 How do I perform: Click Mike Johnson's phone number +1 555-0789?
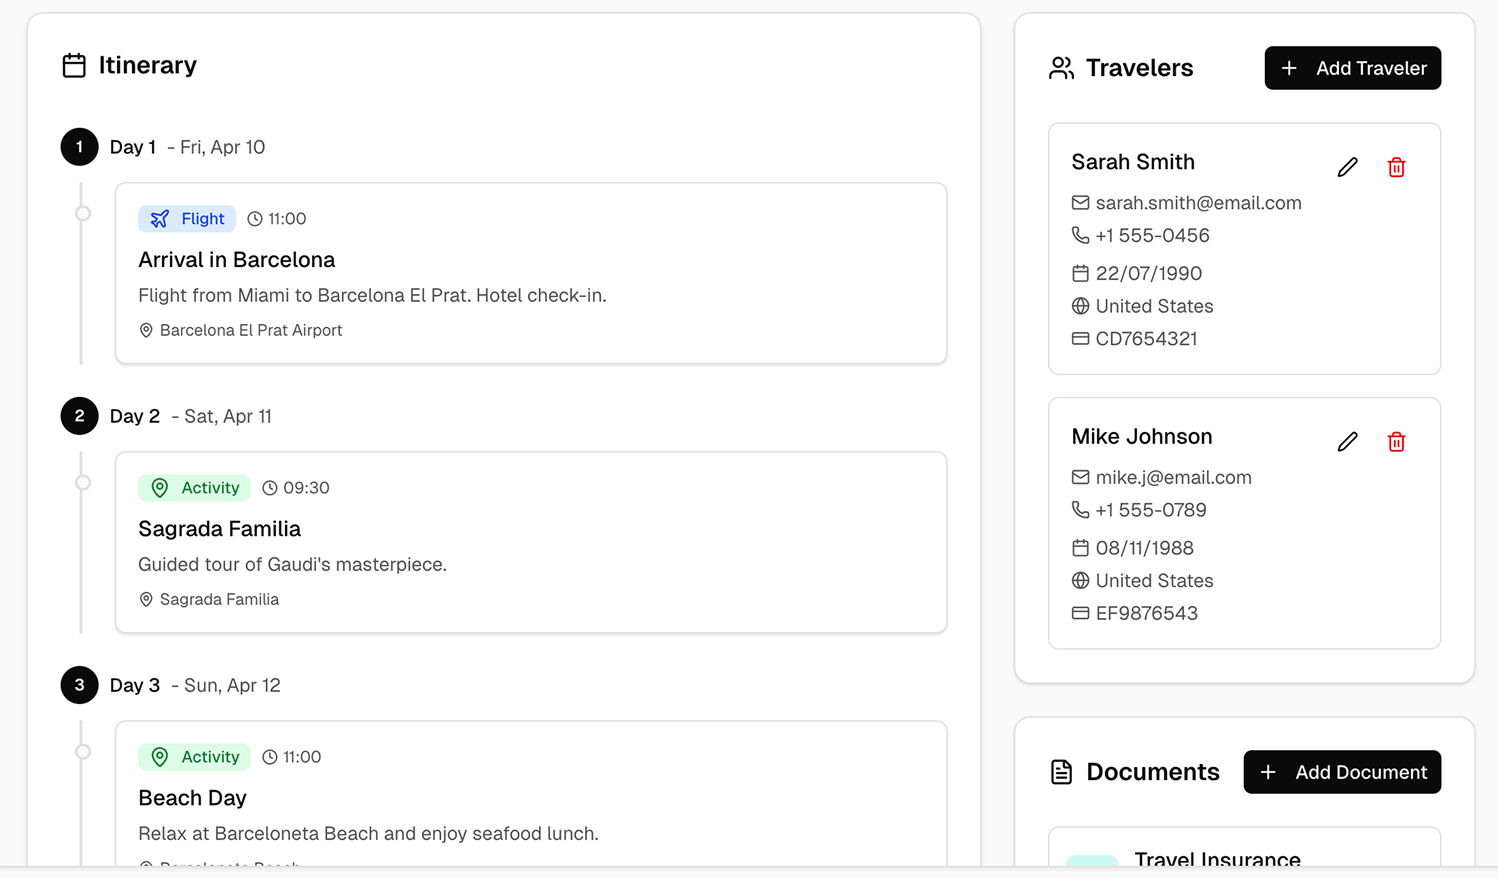coord(1150,510)
